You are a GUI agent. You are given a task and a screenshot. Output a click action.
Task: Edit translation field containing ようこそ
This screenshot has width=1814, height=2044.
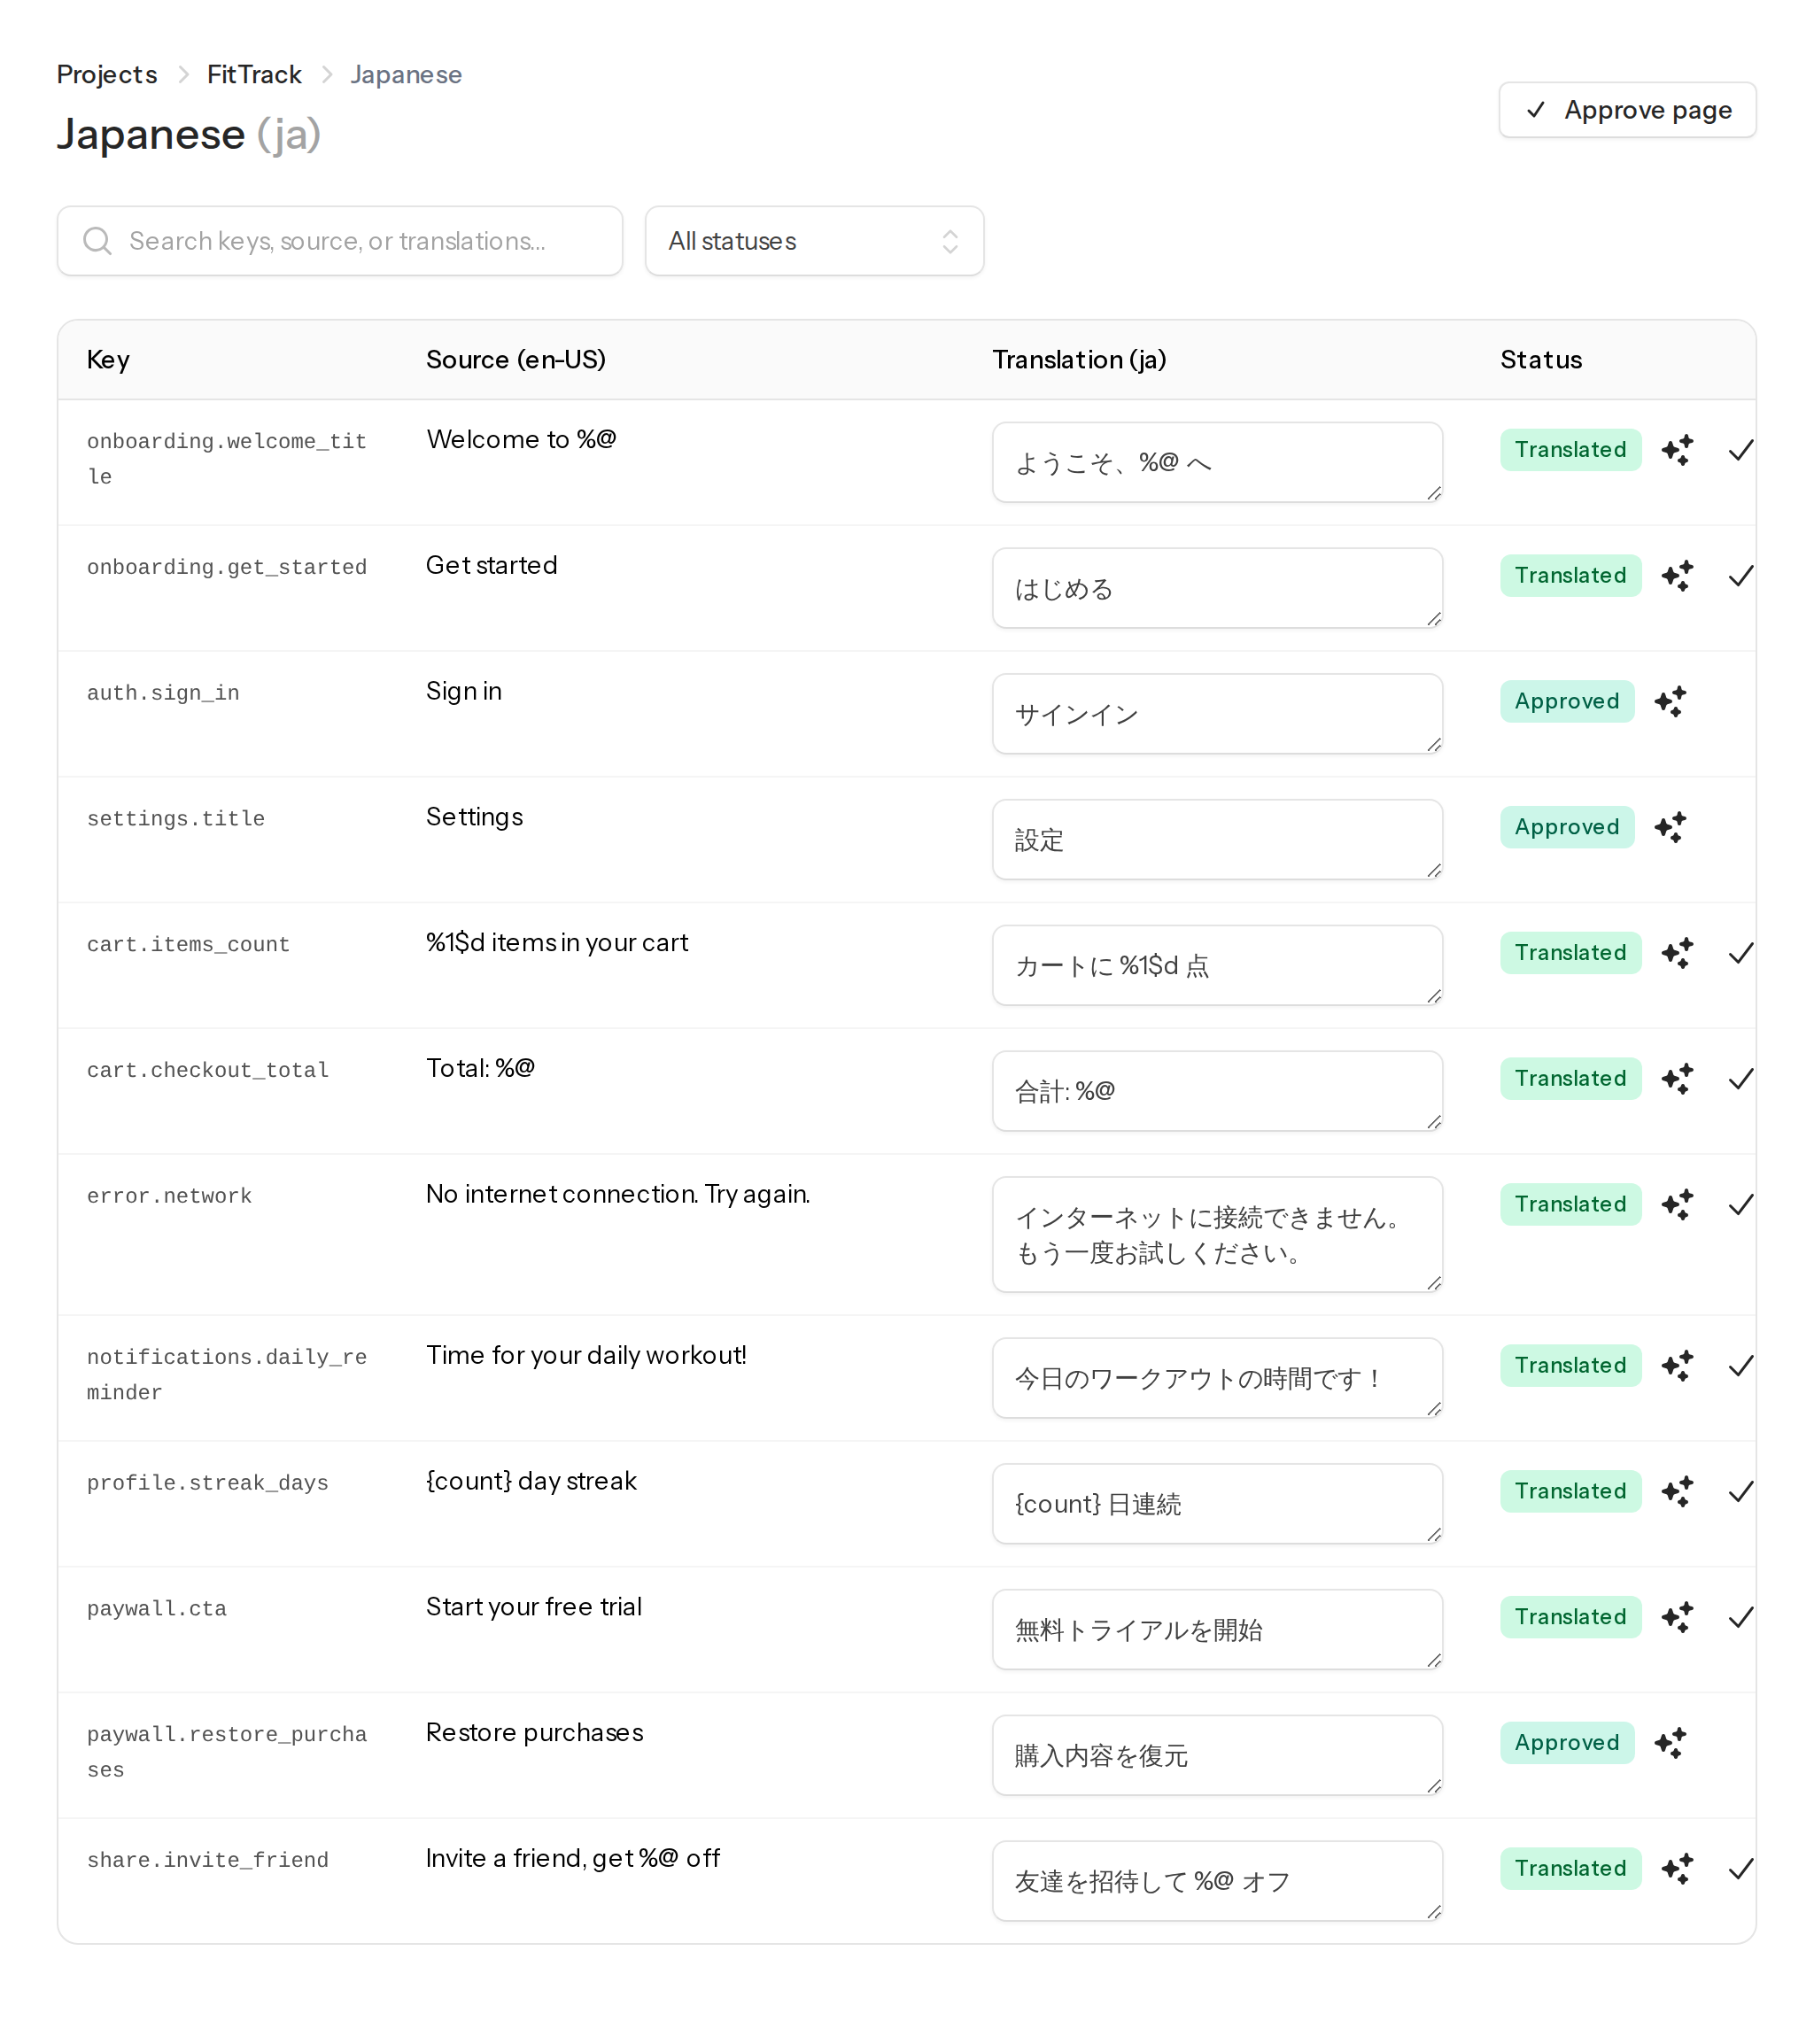click(x=1217, y=462)
